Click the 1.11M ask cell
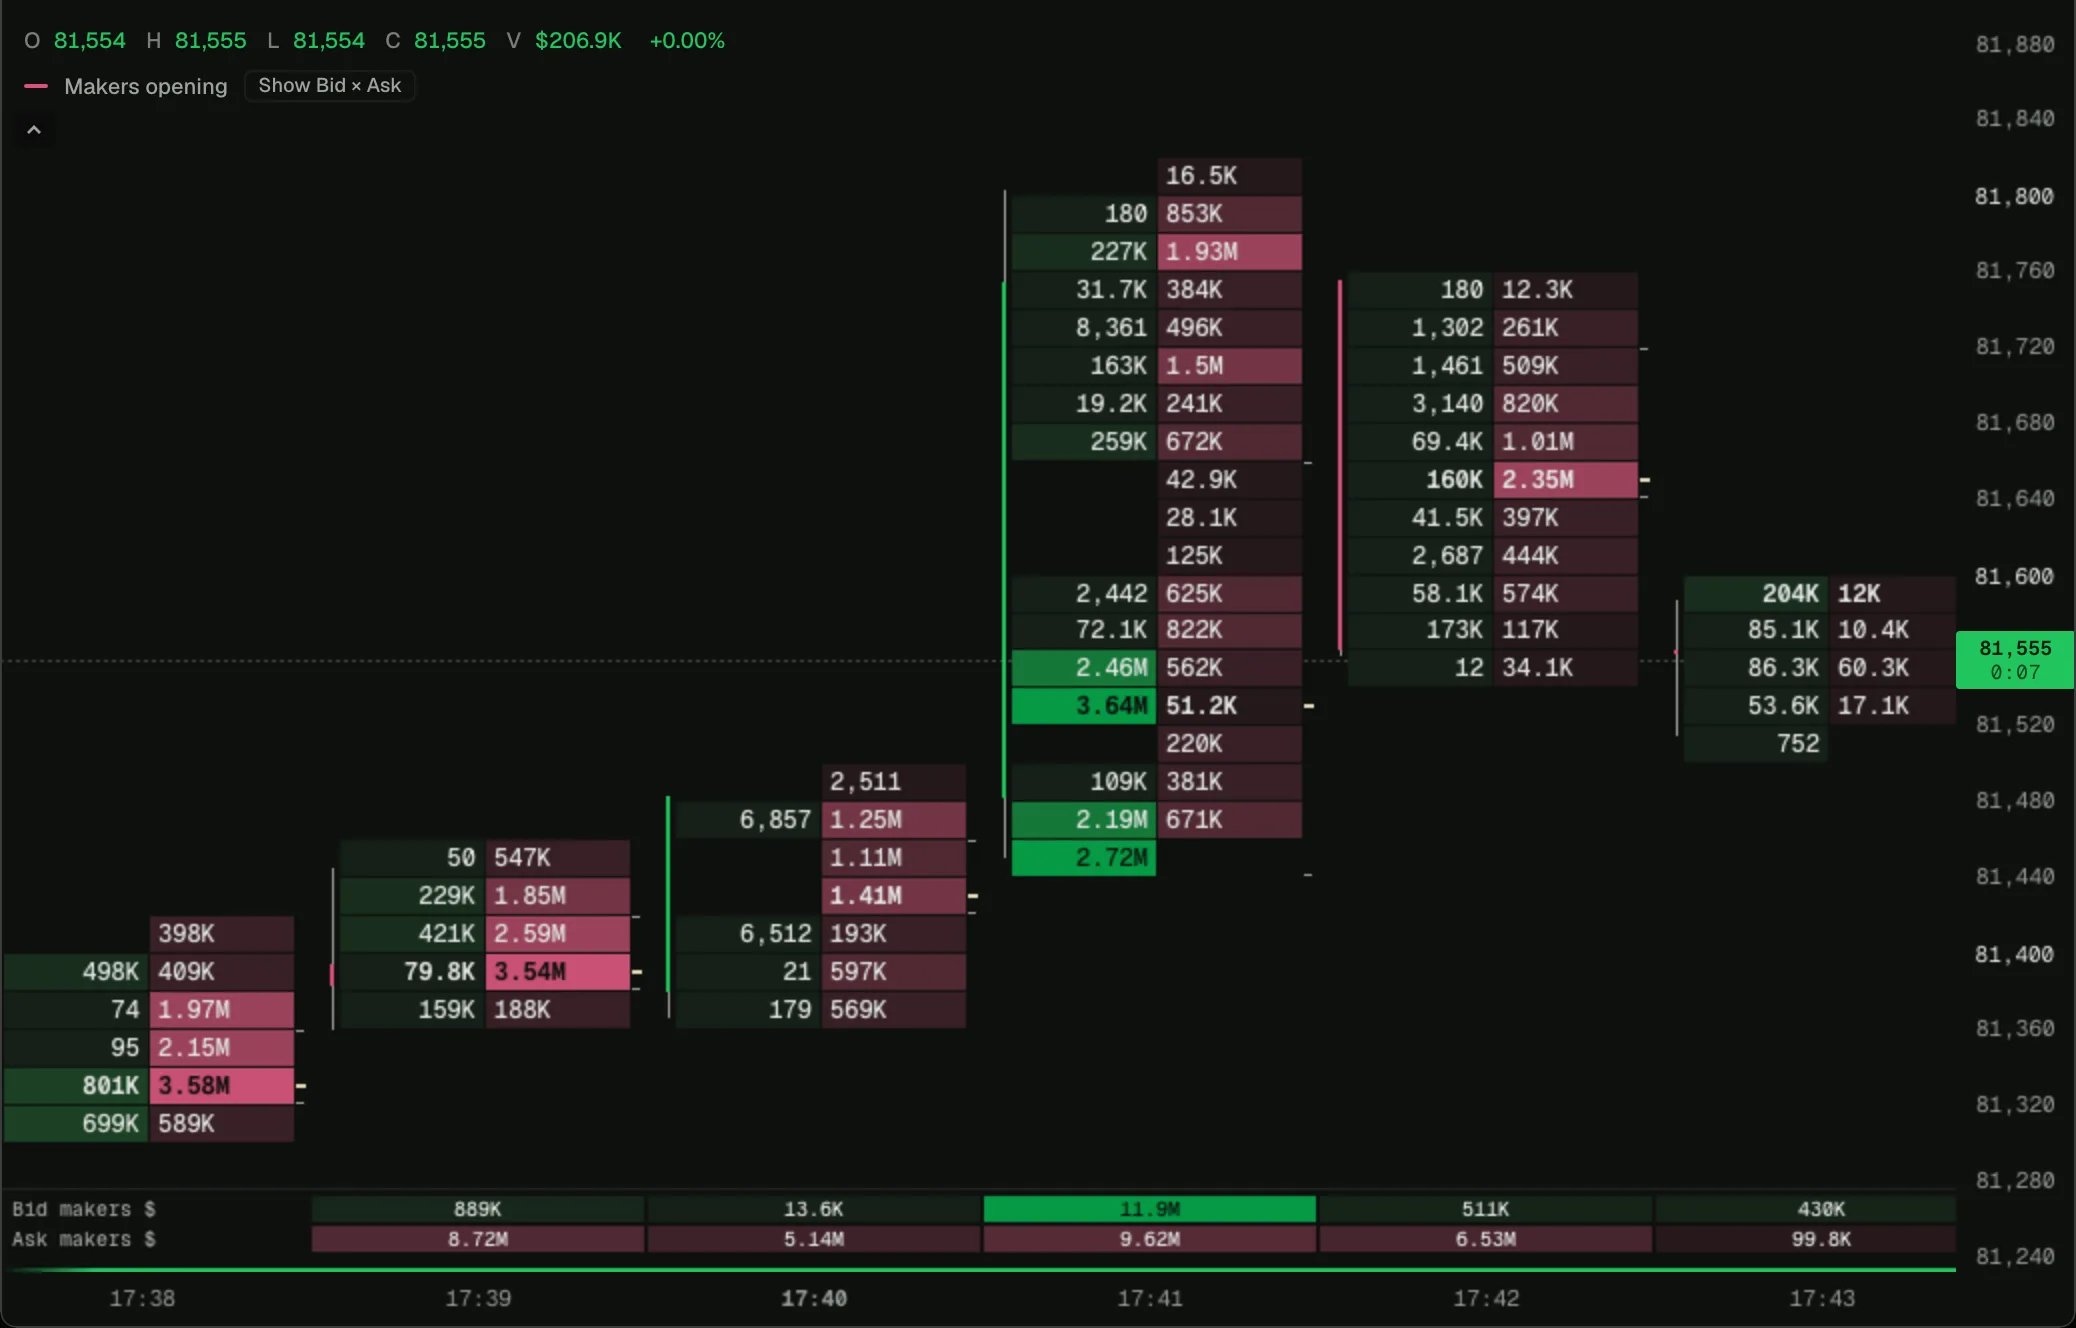 894,858
